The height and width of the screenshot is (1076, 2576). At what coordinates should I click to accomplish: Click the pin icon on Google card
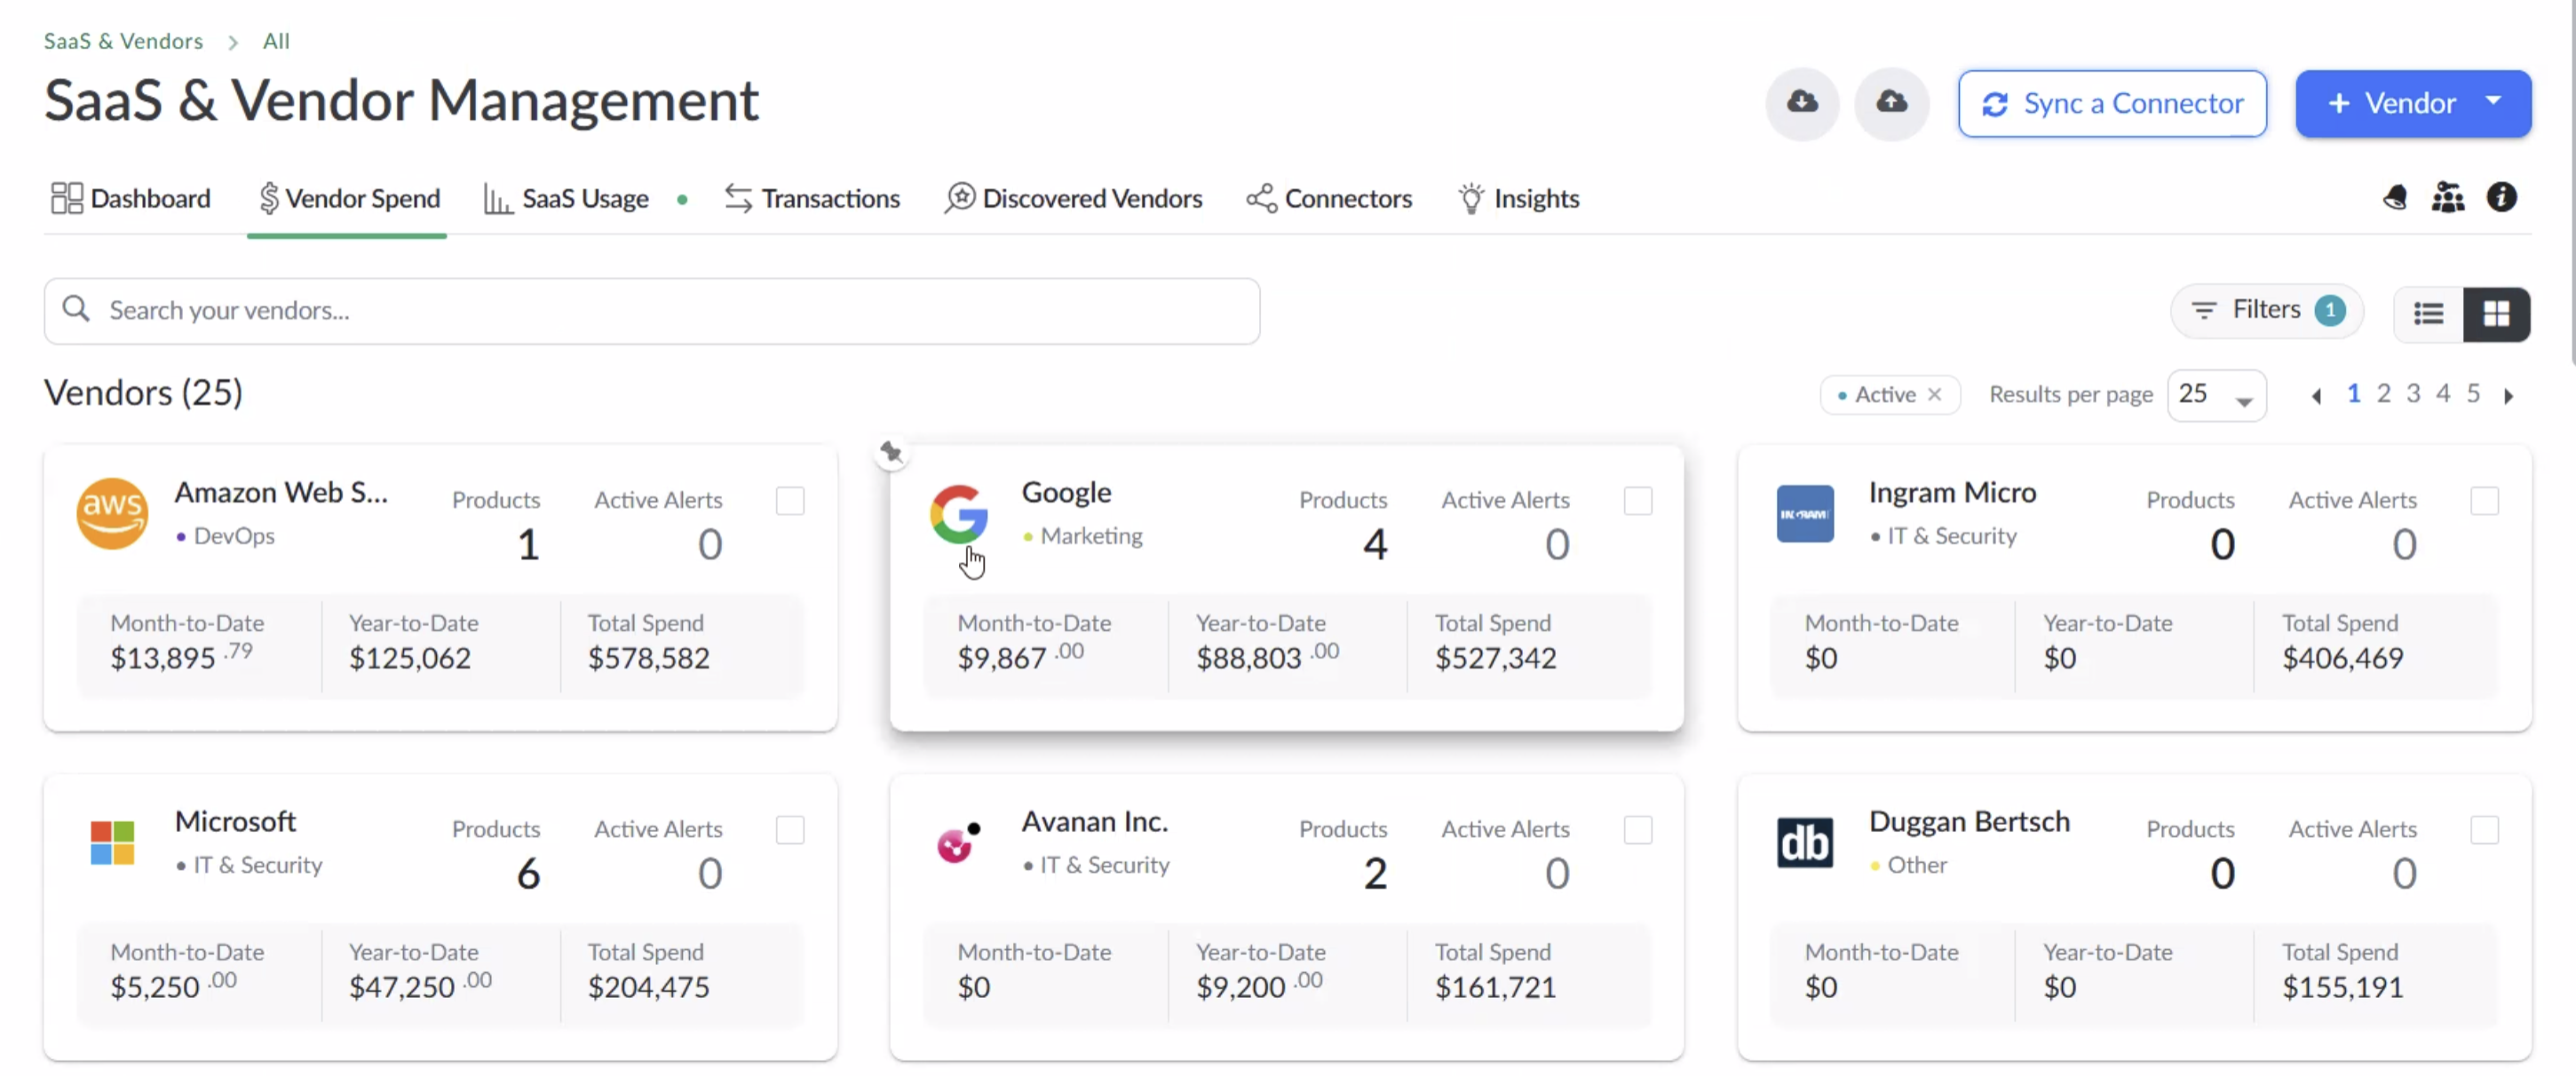point(891,453)
